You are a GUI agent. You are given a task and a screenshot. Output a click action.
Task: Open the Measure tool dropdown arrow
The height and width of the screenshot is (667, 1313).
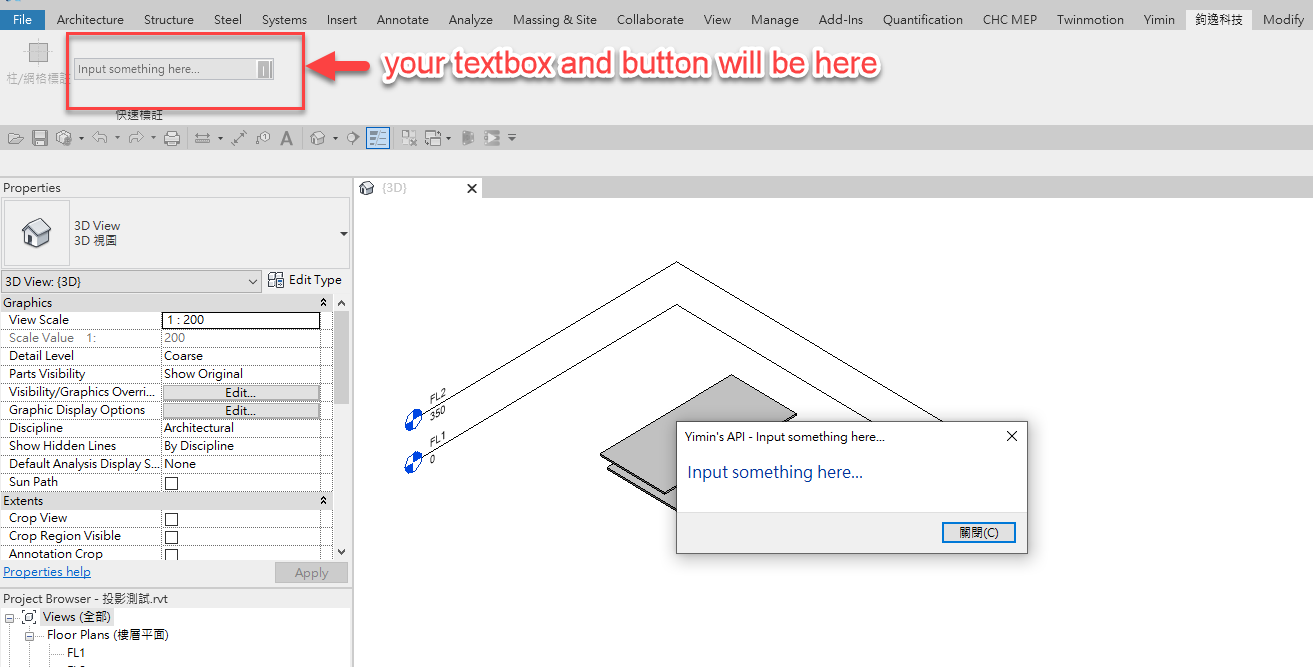(220, 138)
